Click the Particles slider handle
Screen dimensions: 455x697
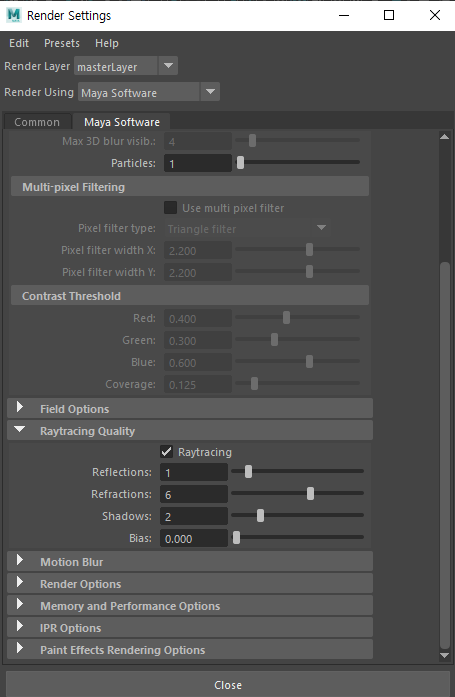(240, 163)
